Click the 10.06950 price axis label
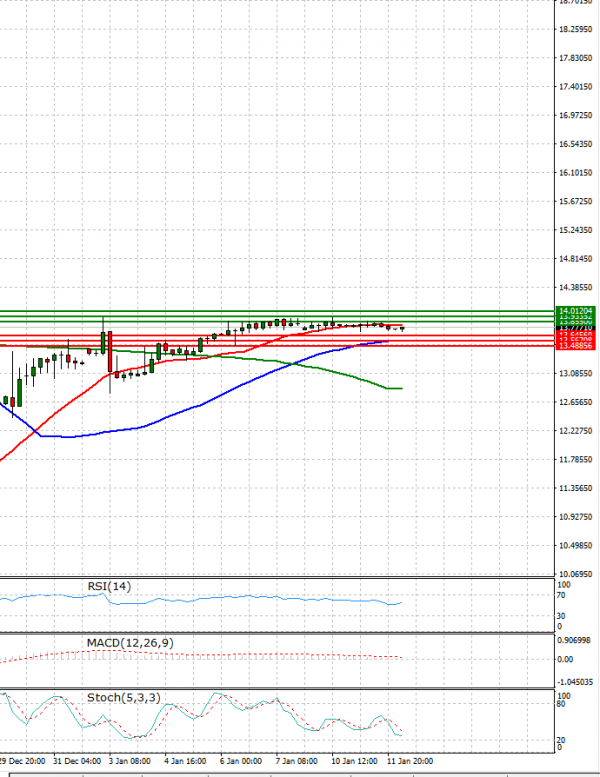Screen dimensions: 600x777 pos(575,574)
